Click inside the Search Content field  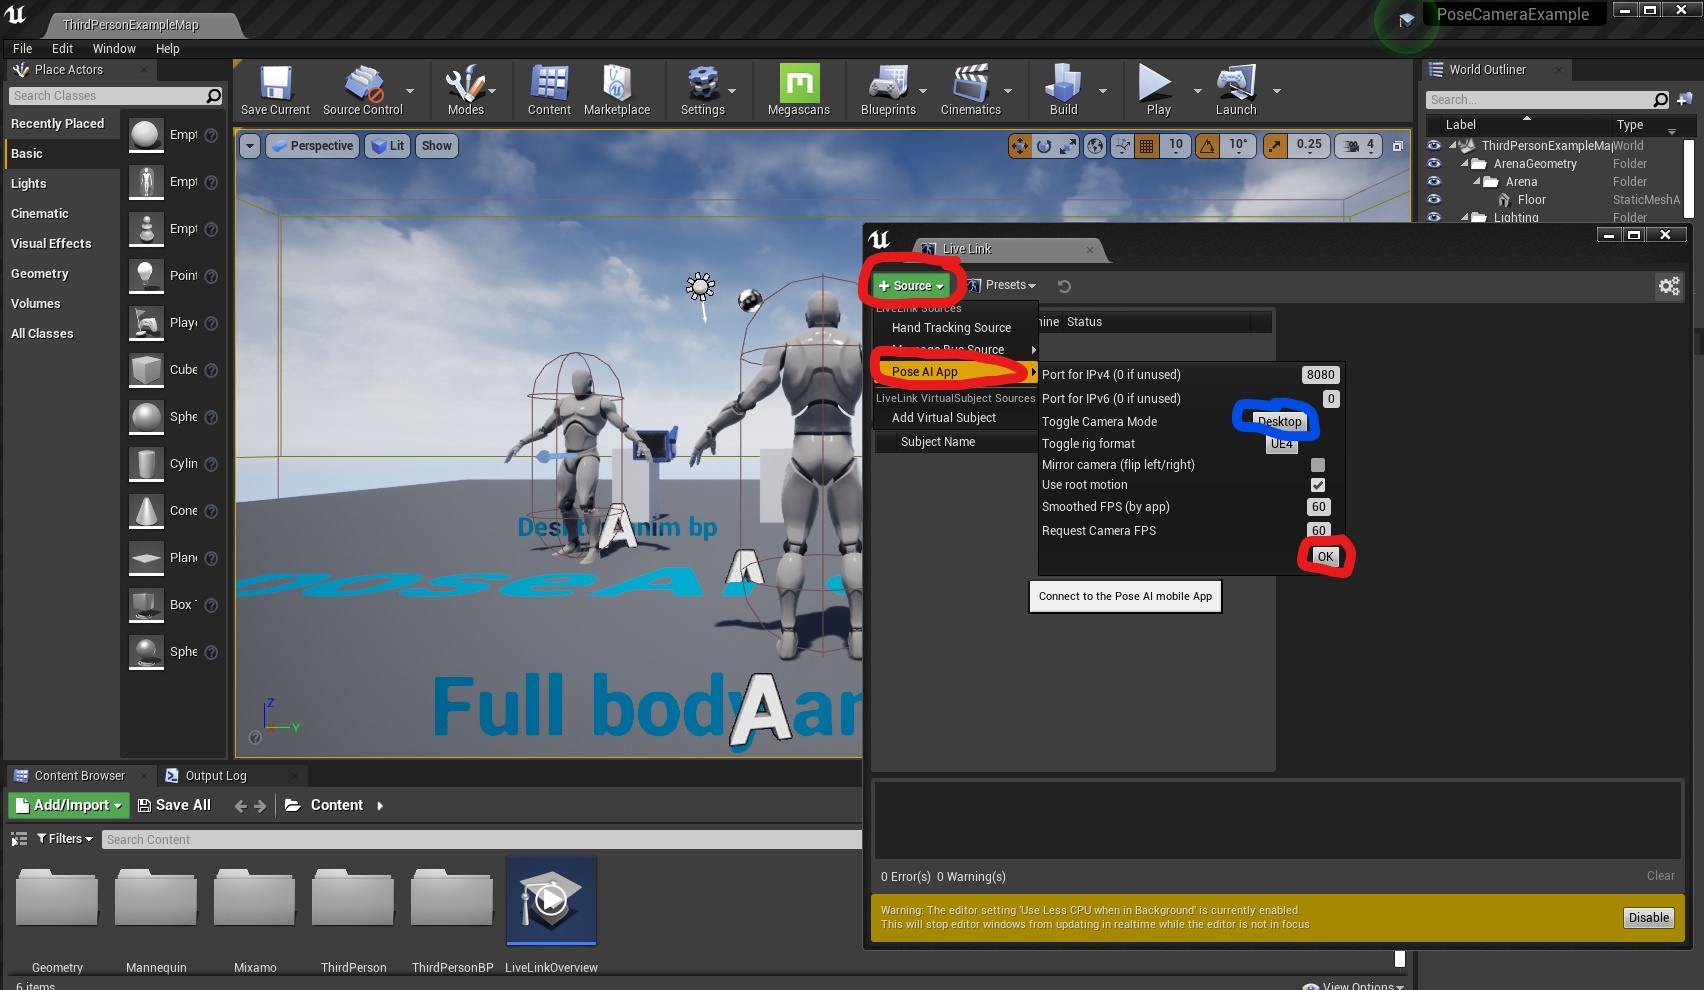[x=300, y=839]
